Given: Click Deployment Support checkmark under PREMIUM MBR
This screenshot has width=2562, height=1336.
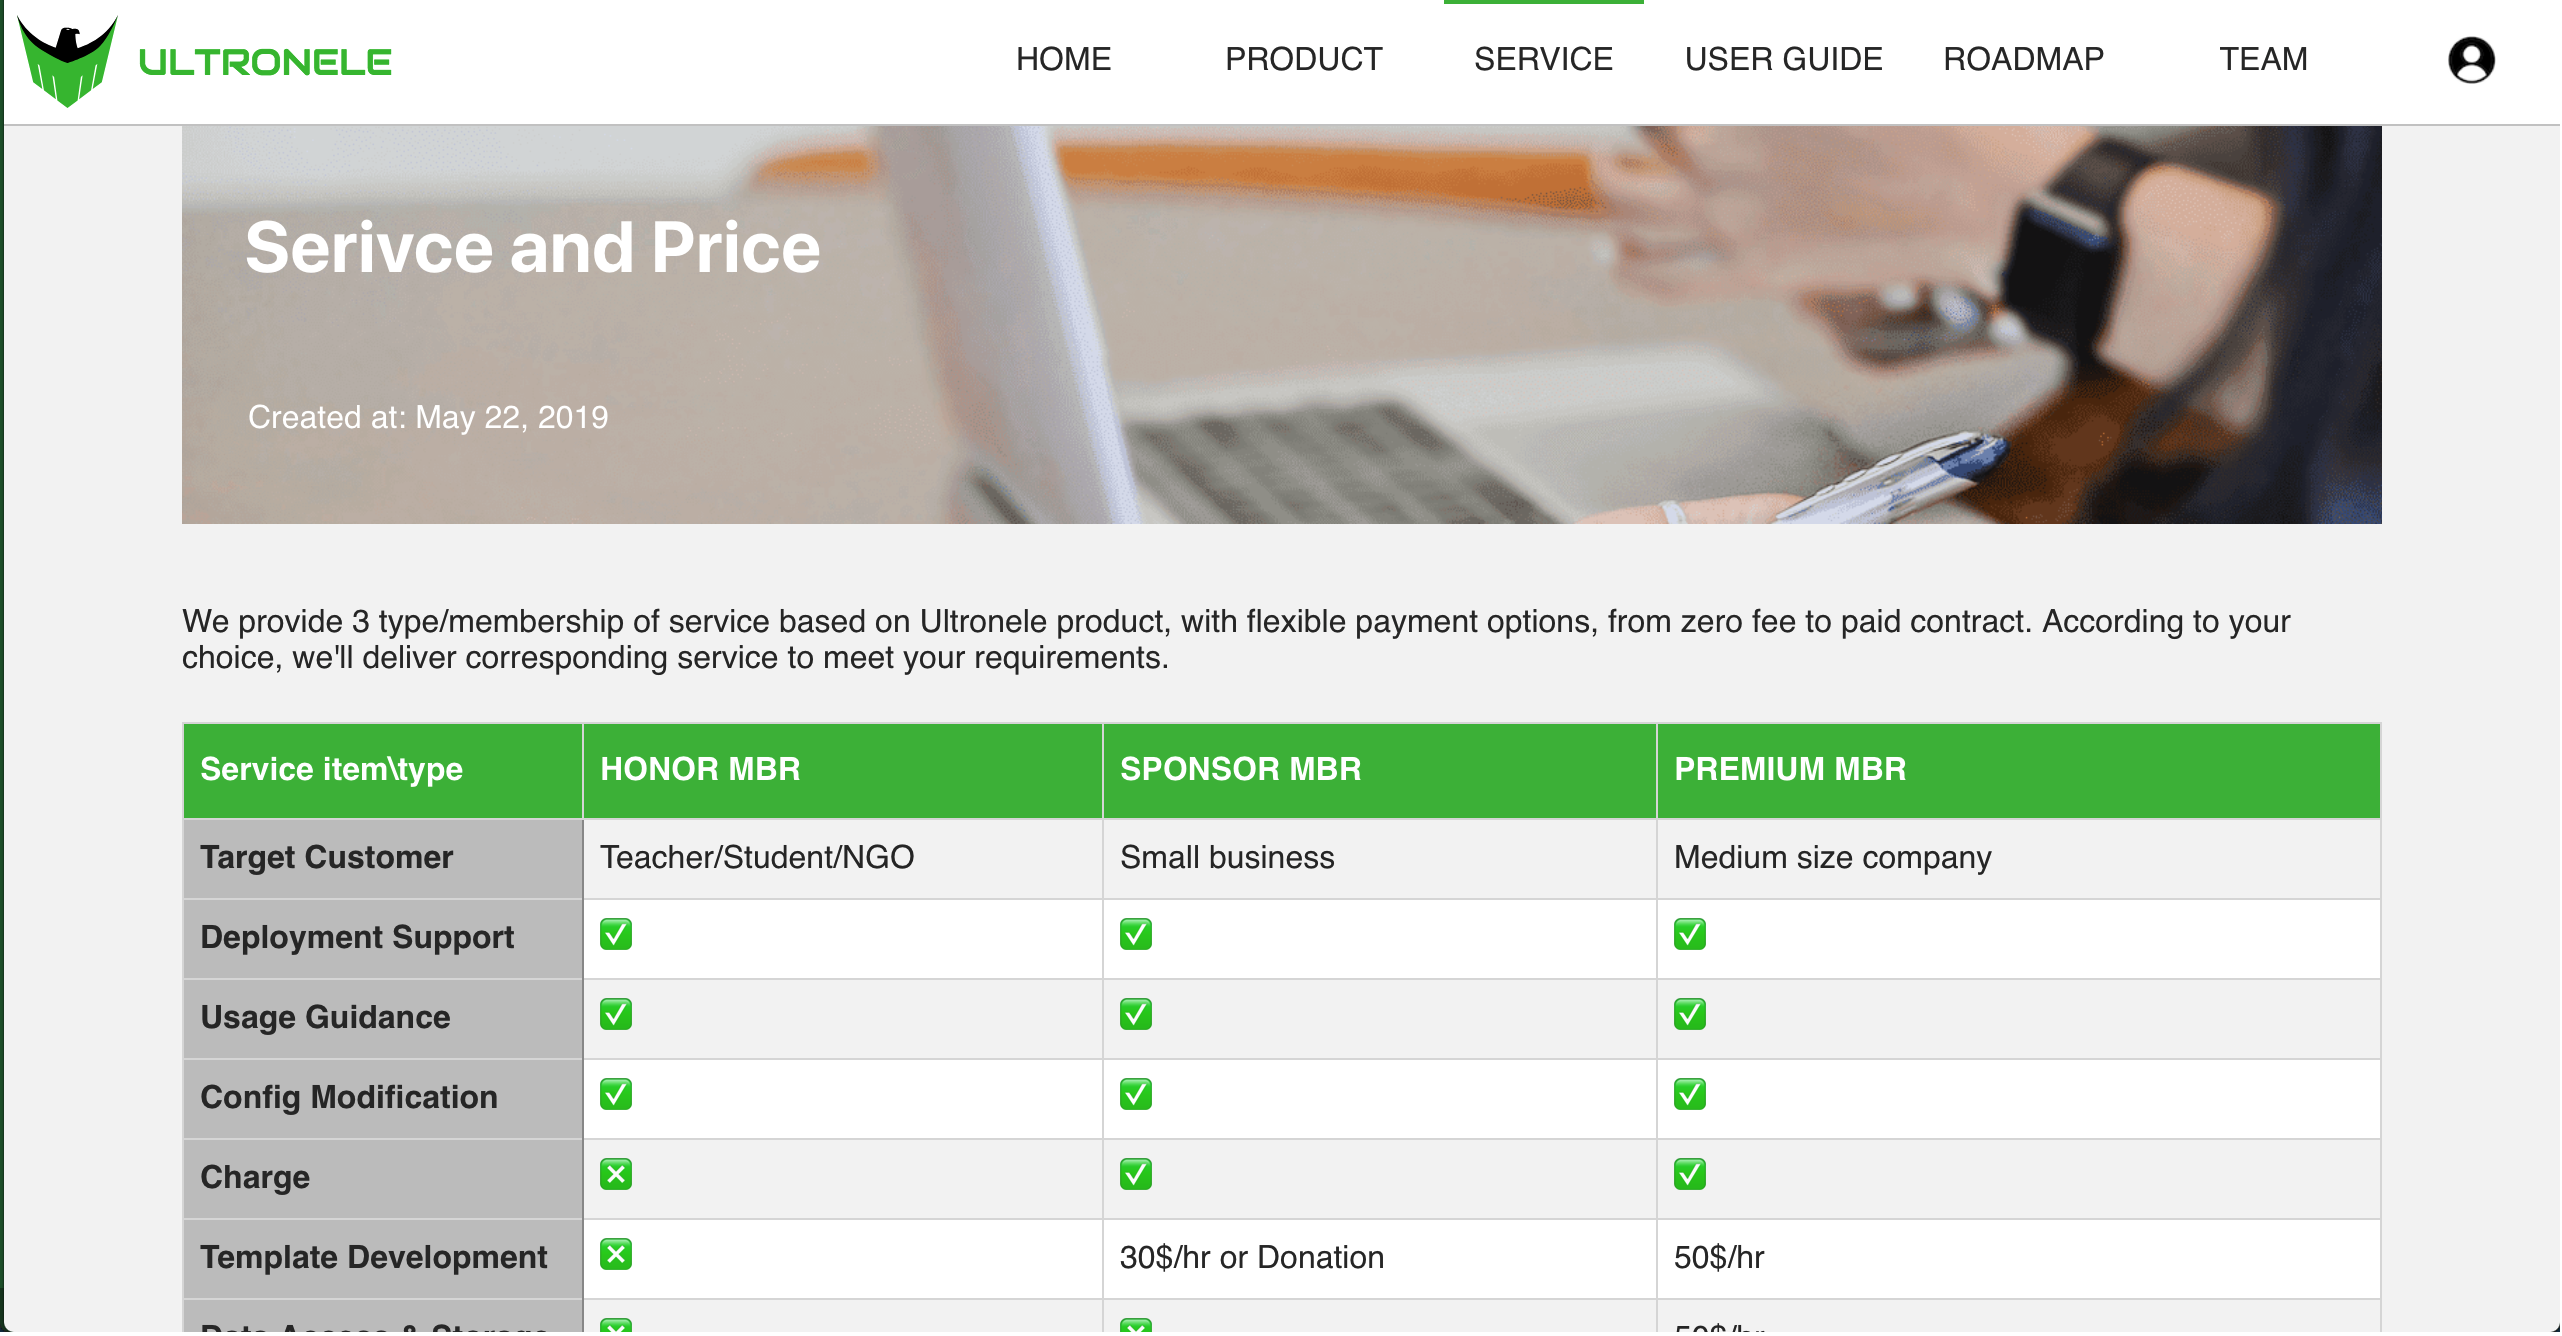Looking at the screenshot, I should pos(1689,934).
